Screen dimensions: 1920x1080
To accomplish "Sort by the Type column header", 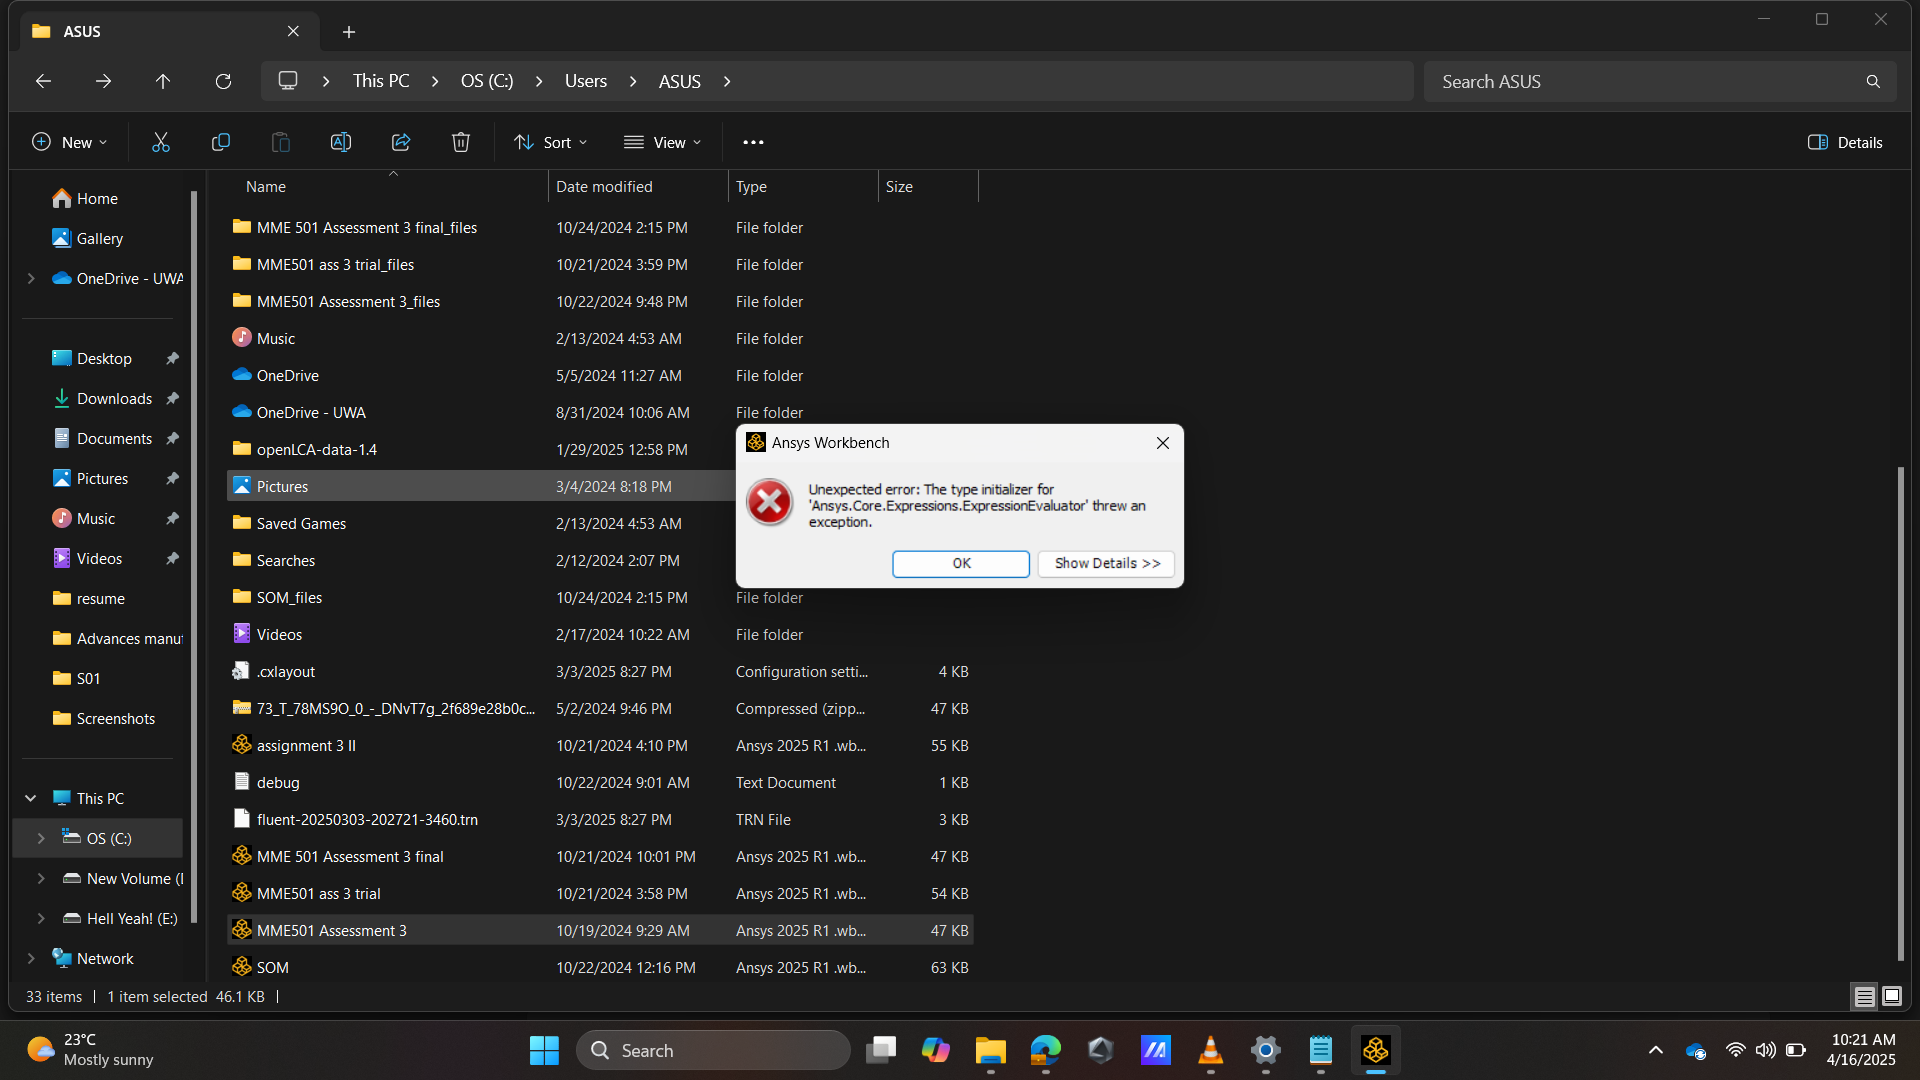I will coord(803,187).
